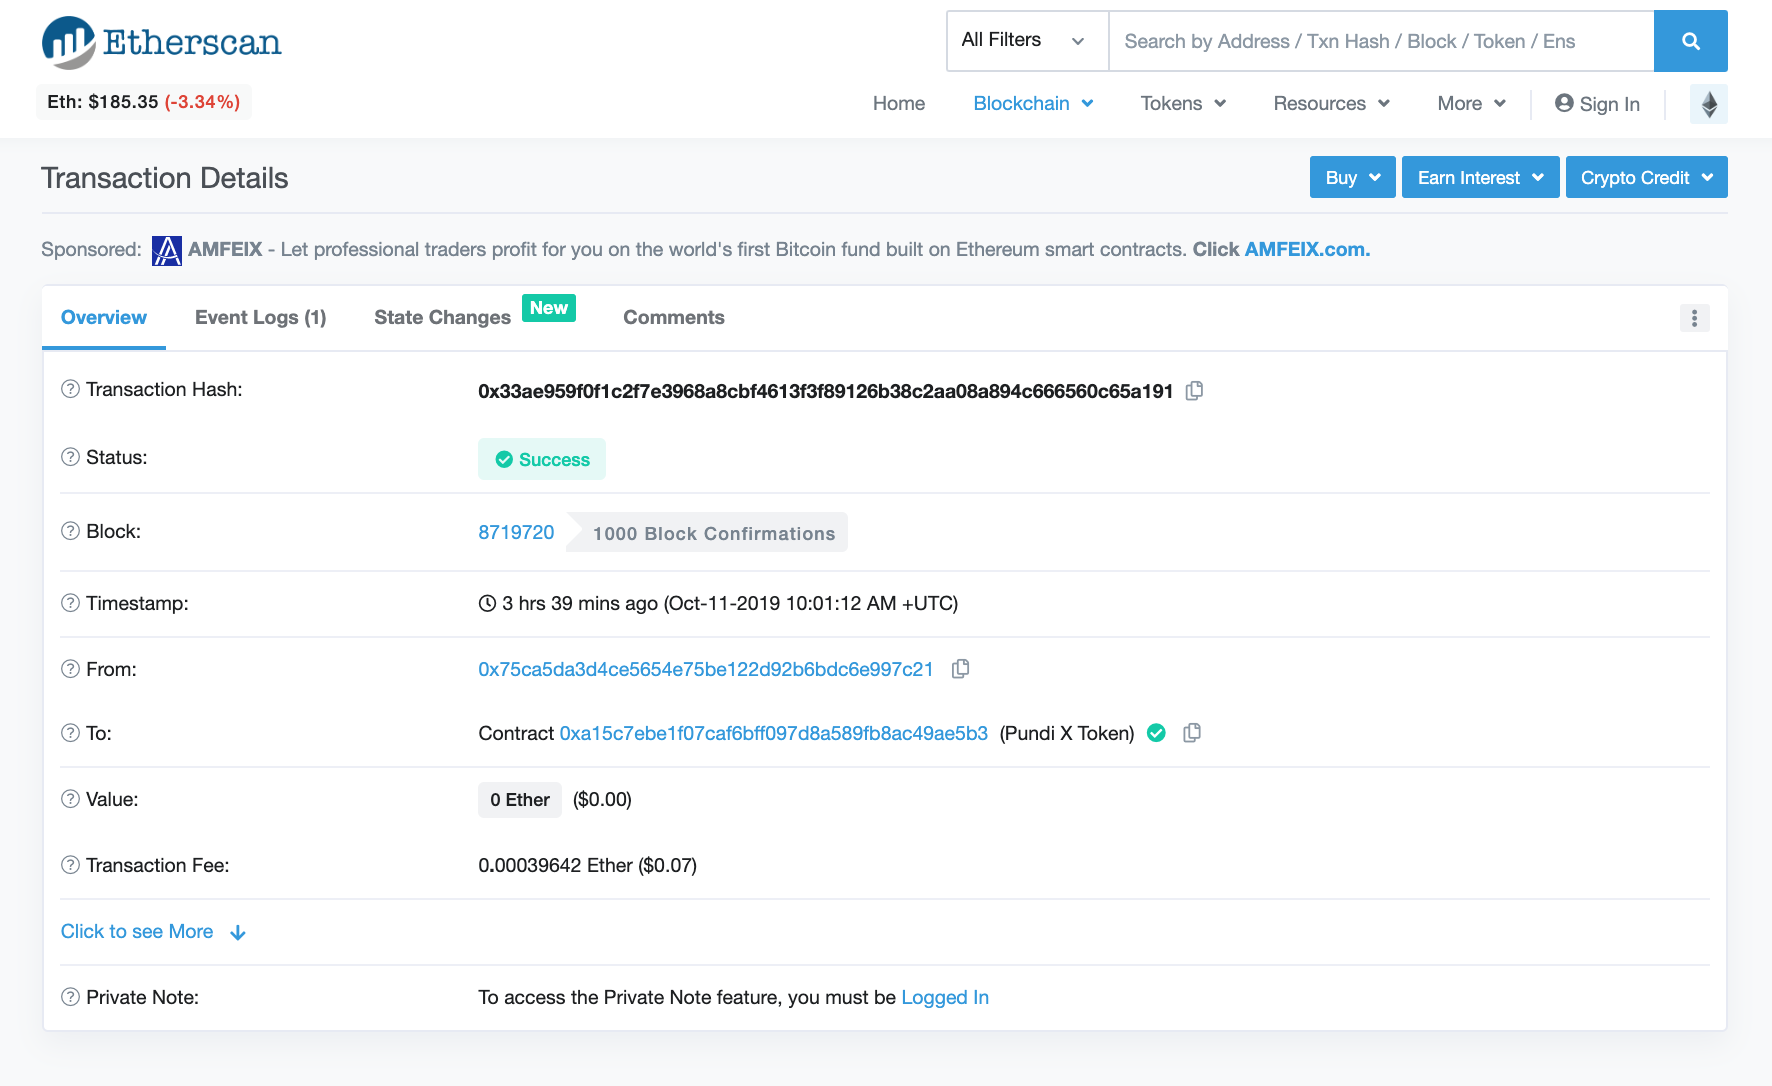Click the Etherscan logo

click(x=161, y=43)
